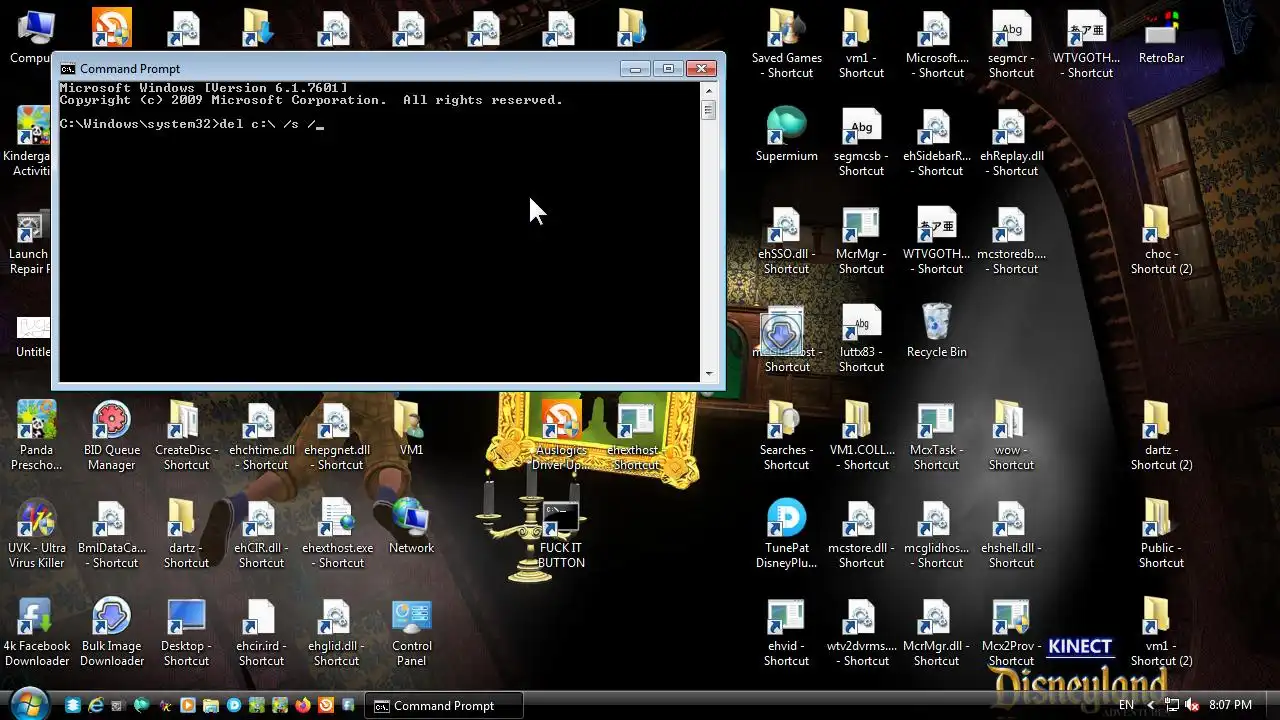Screen dimensions: 1280x720
Task: Select the ehexthost.exe shortcut icon
Action: click(x=337, y=533)
